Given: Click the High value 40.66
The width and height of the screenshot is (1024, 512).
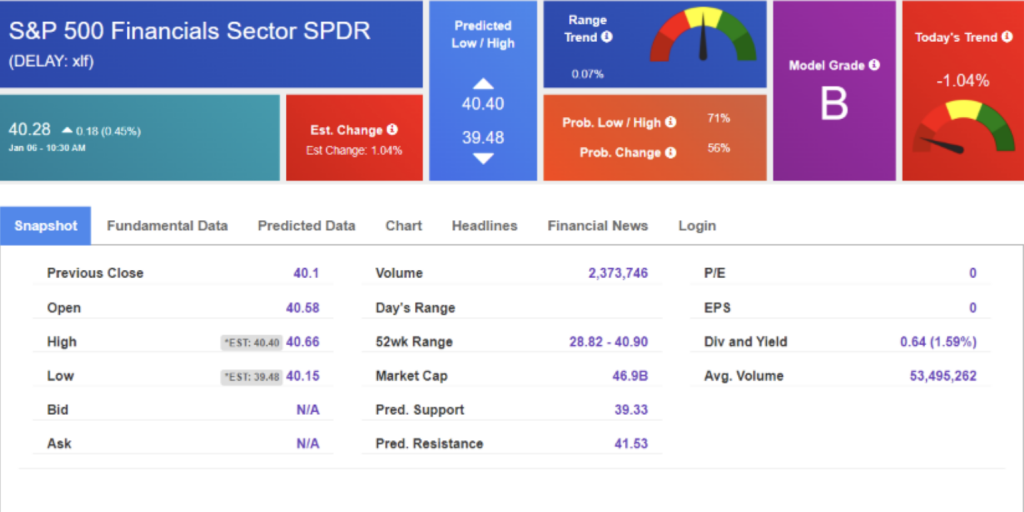Looking at the screenshot, I should point(302,342).
